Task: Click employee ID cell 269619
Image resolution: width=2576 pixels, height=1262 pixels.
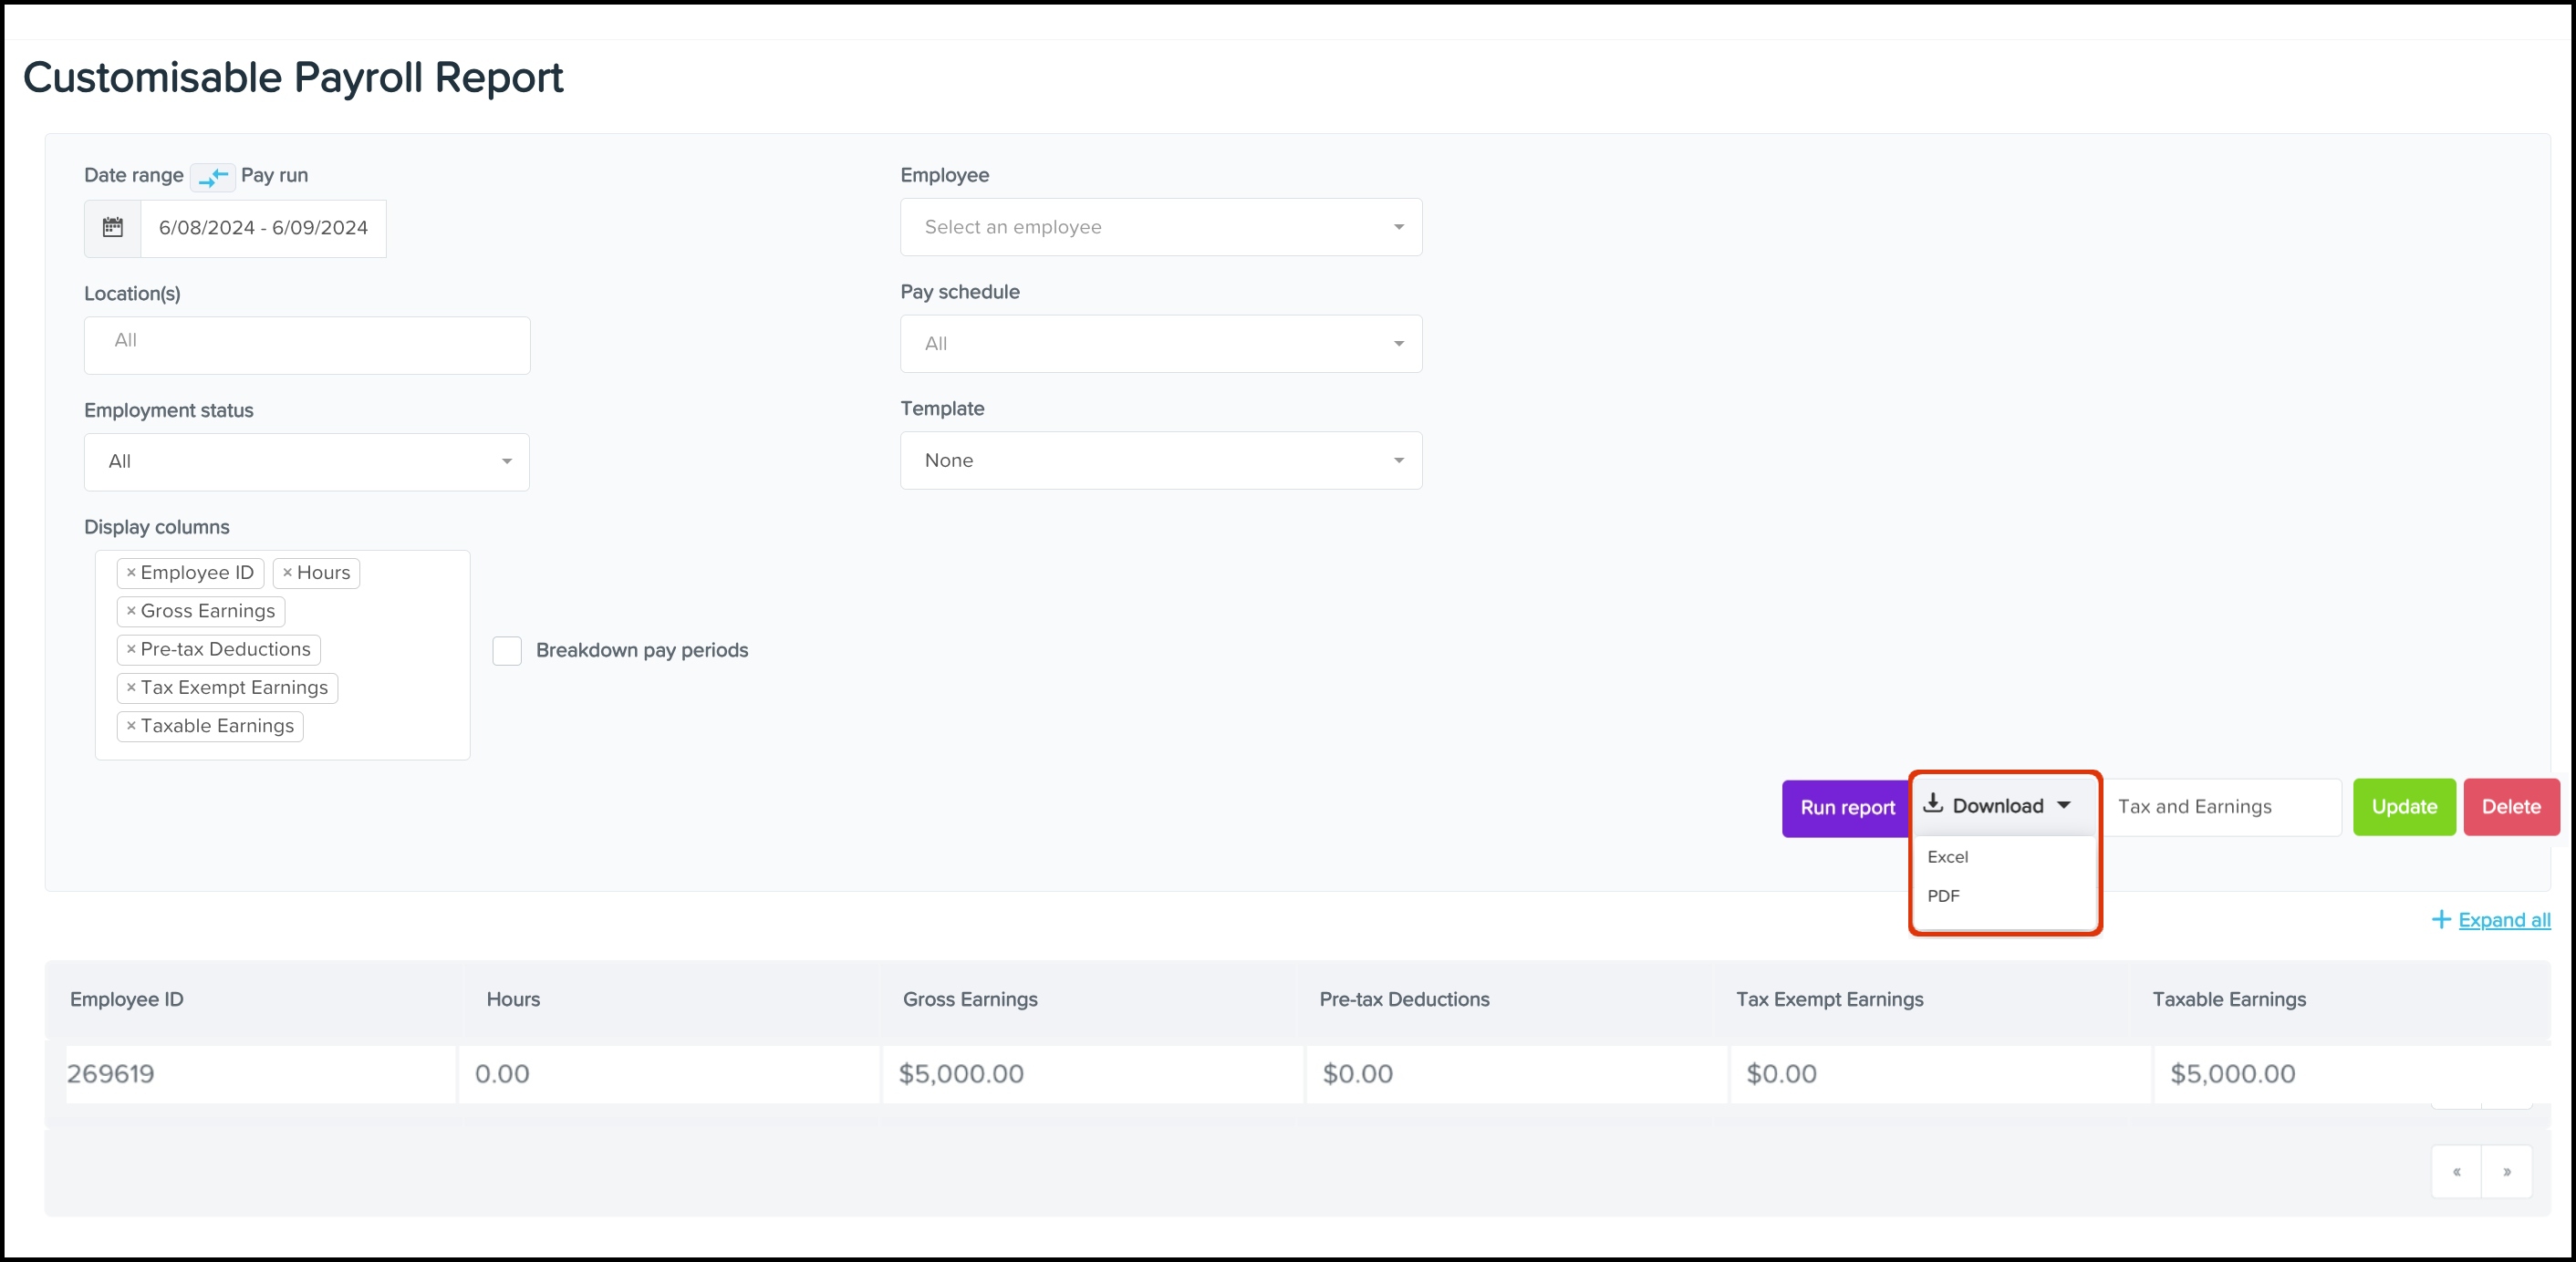Action: pos(261,1074)
